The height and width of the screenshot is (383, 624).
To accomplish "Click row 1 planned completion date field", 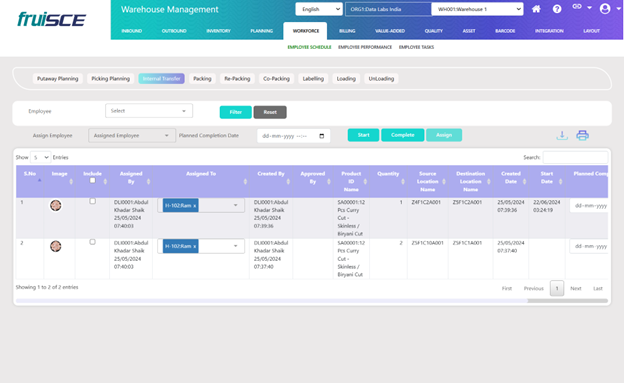I will tap(589, 206).
